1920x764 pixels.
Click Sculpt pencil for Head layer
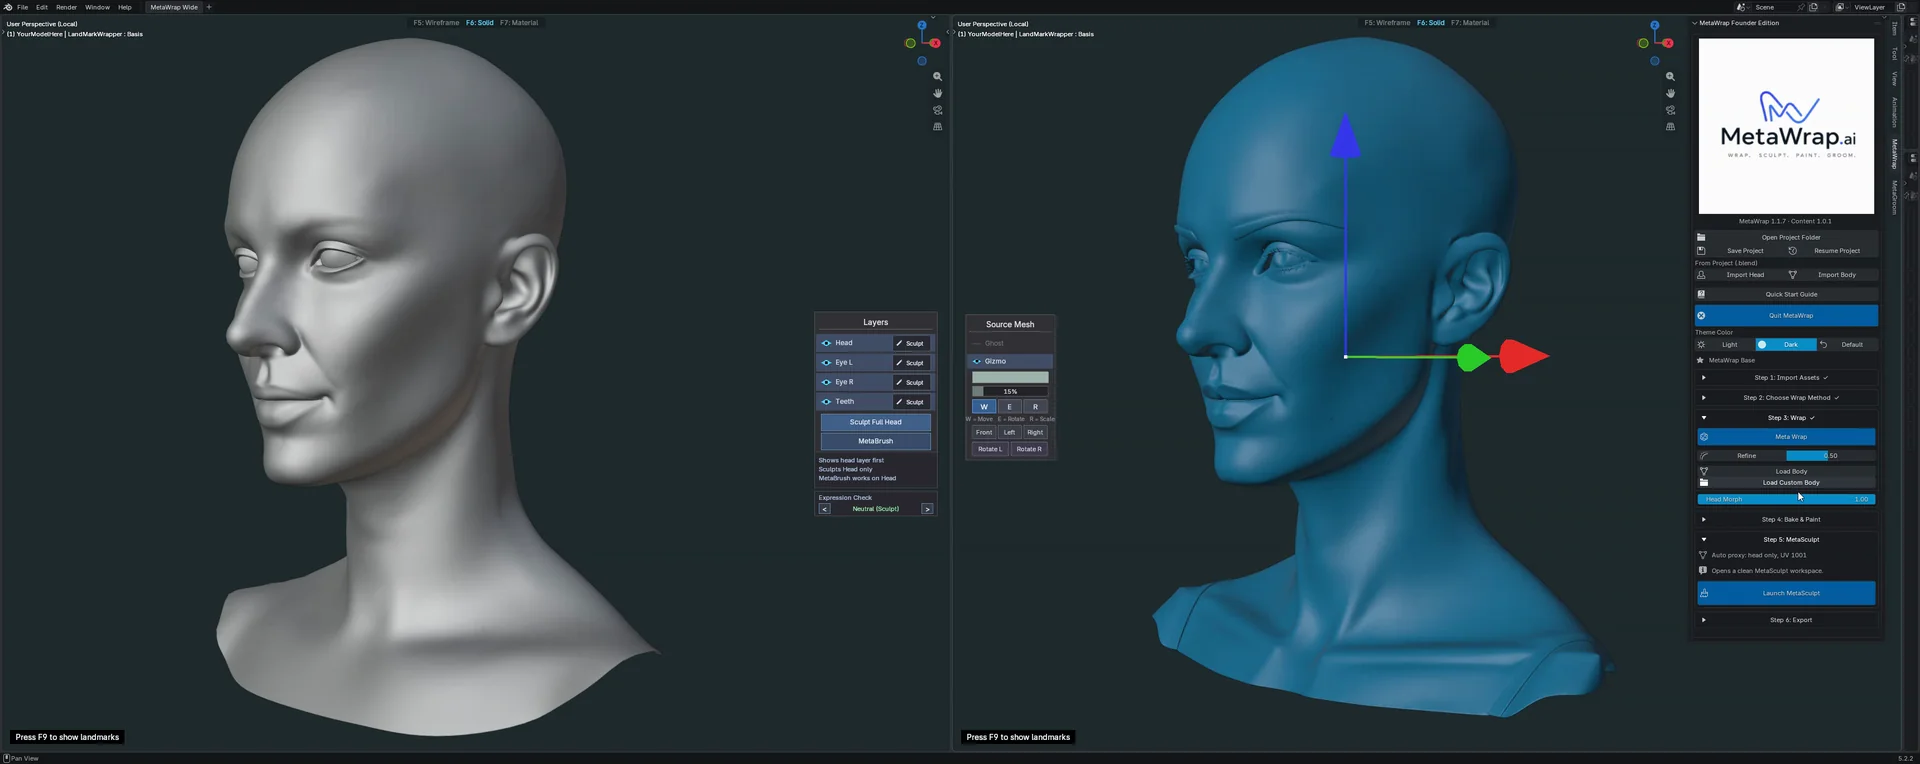point(911,343)
